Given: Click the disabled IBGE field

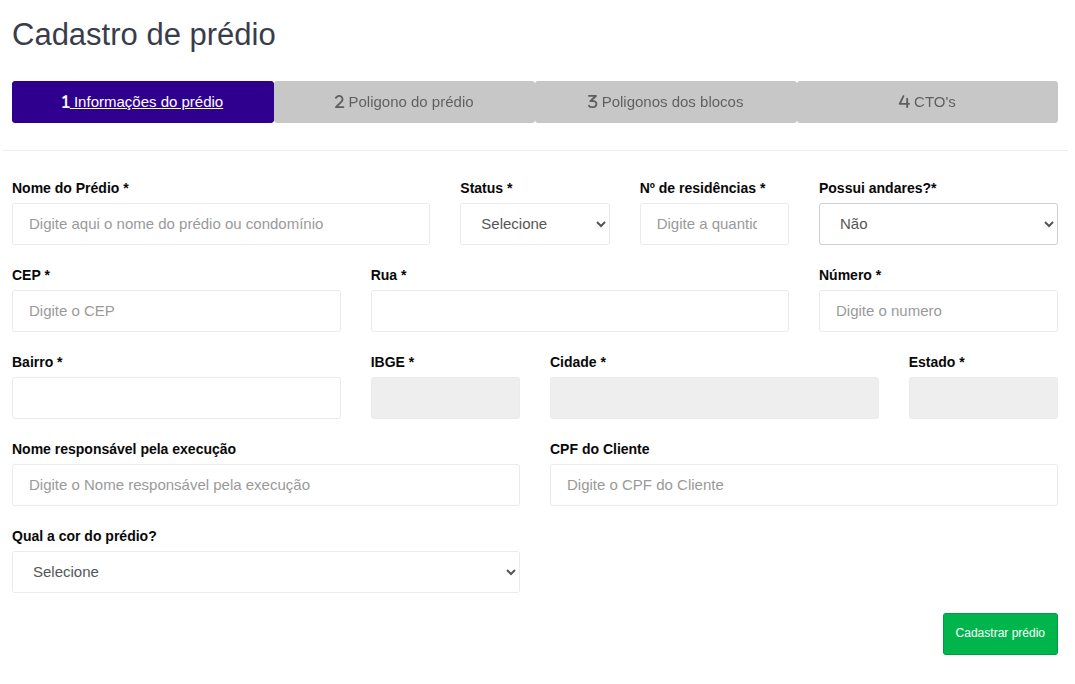Looking at the screenshot, I should click(x=445, y=398).
